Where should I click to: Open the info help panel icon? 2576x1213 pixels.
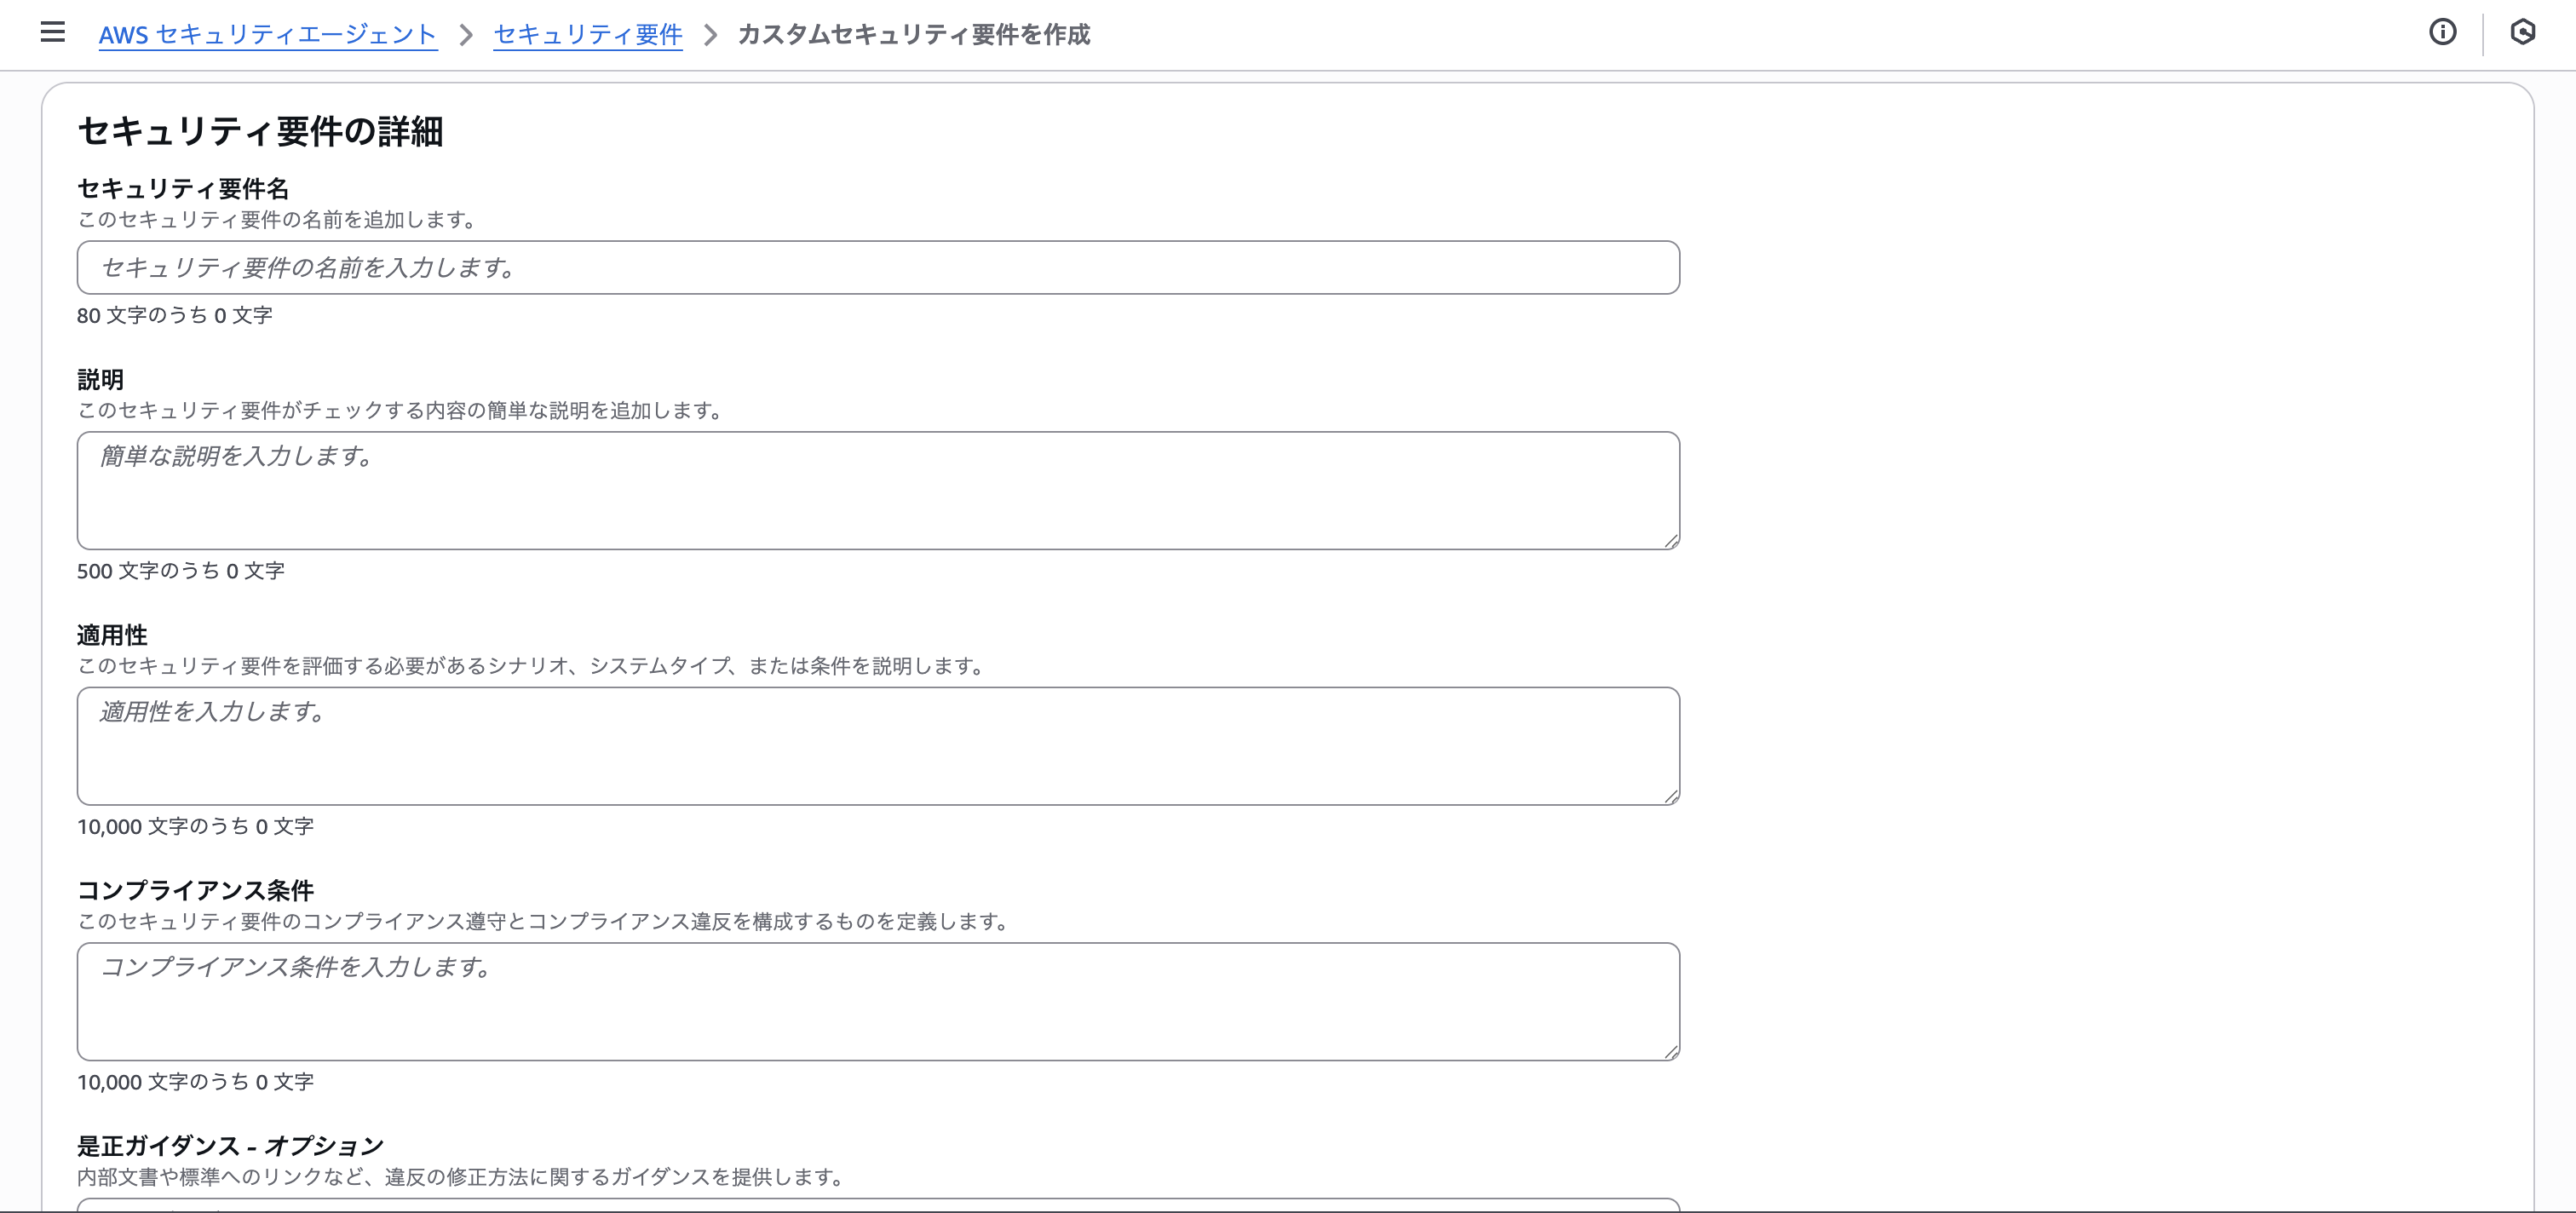(2442, 33)
